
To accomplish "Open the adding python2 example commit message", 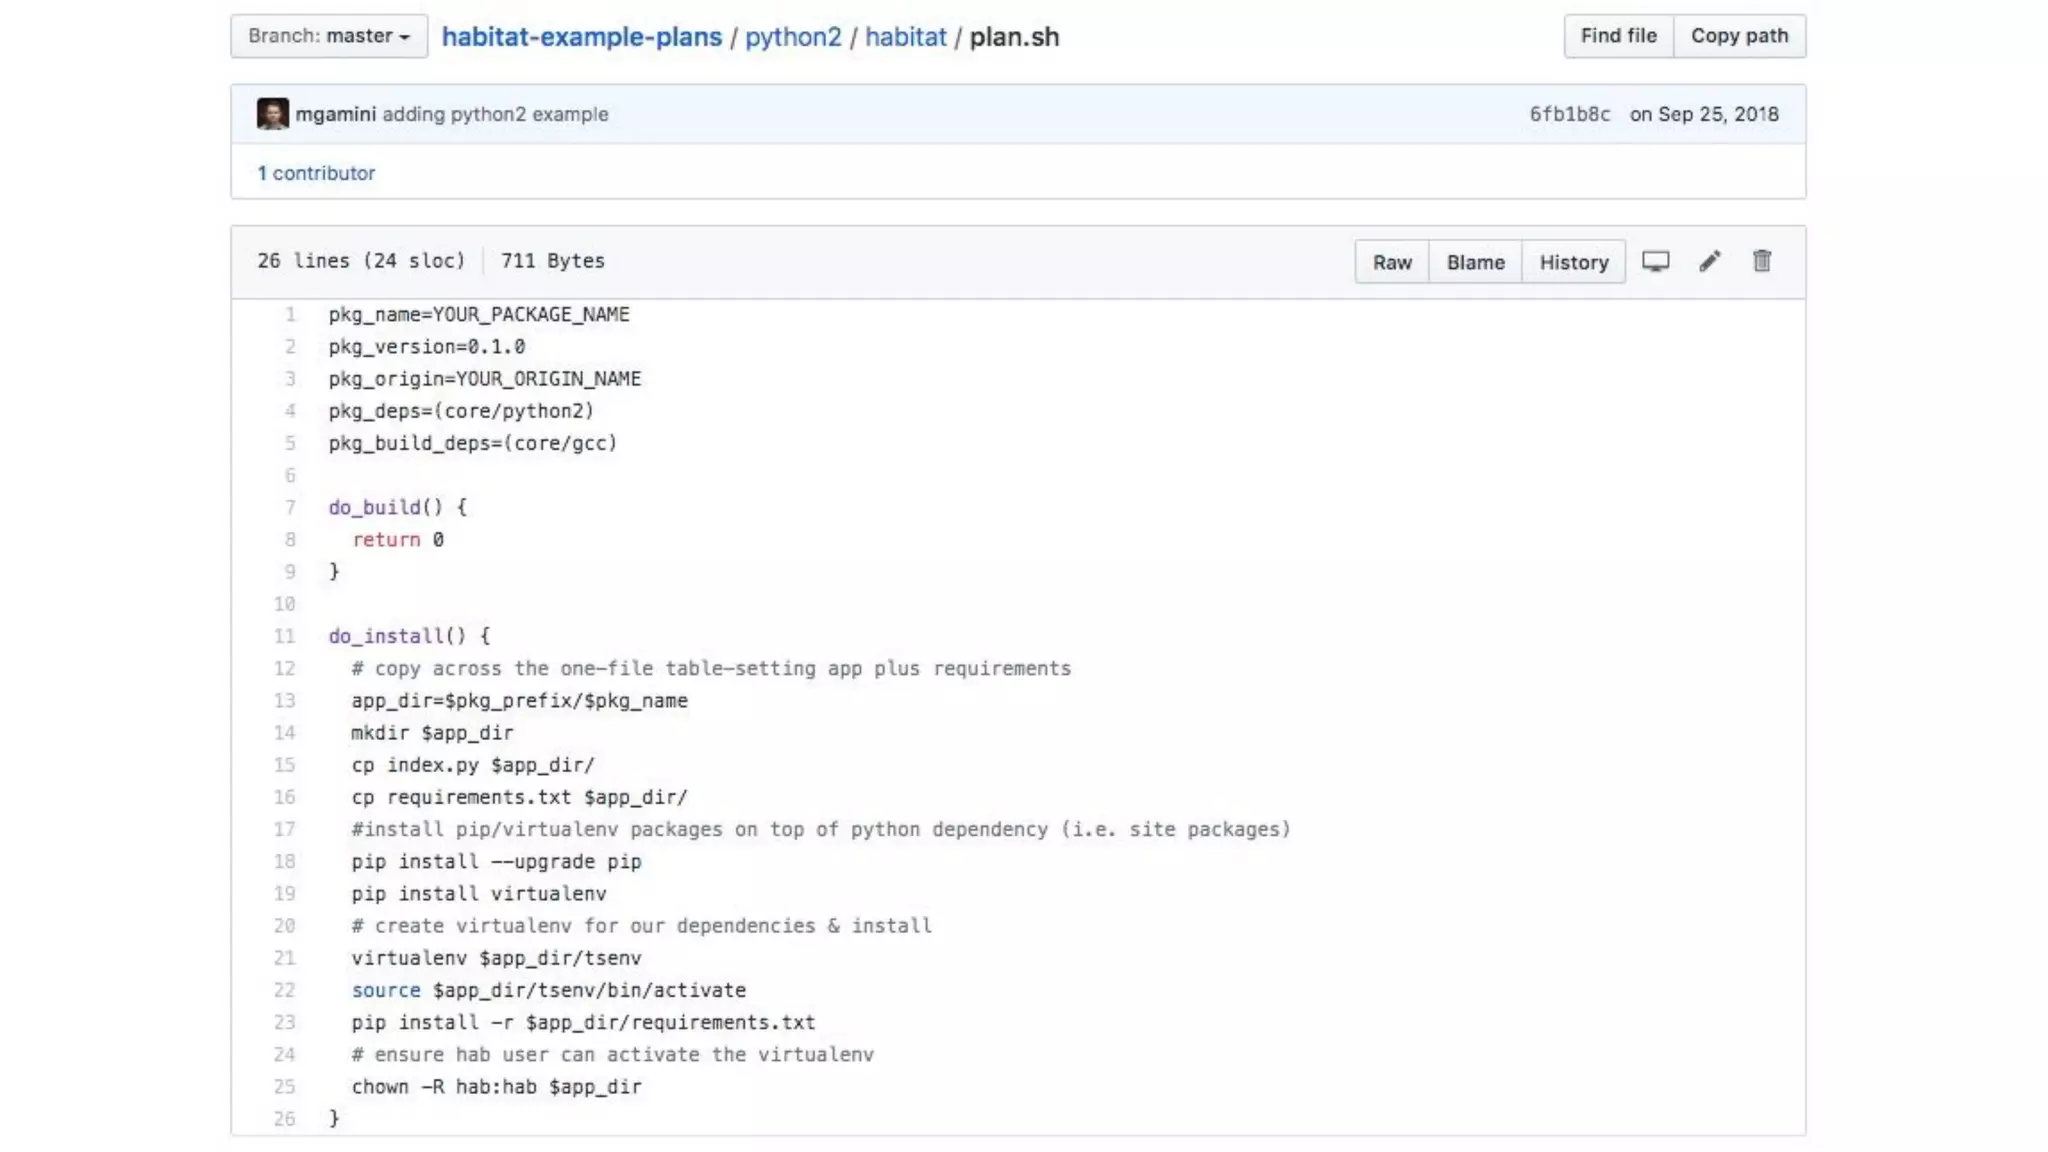I will (x=495, y=114).
